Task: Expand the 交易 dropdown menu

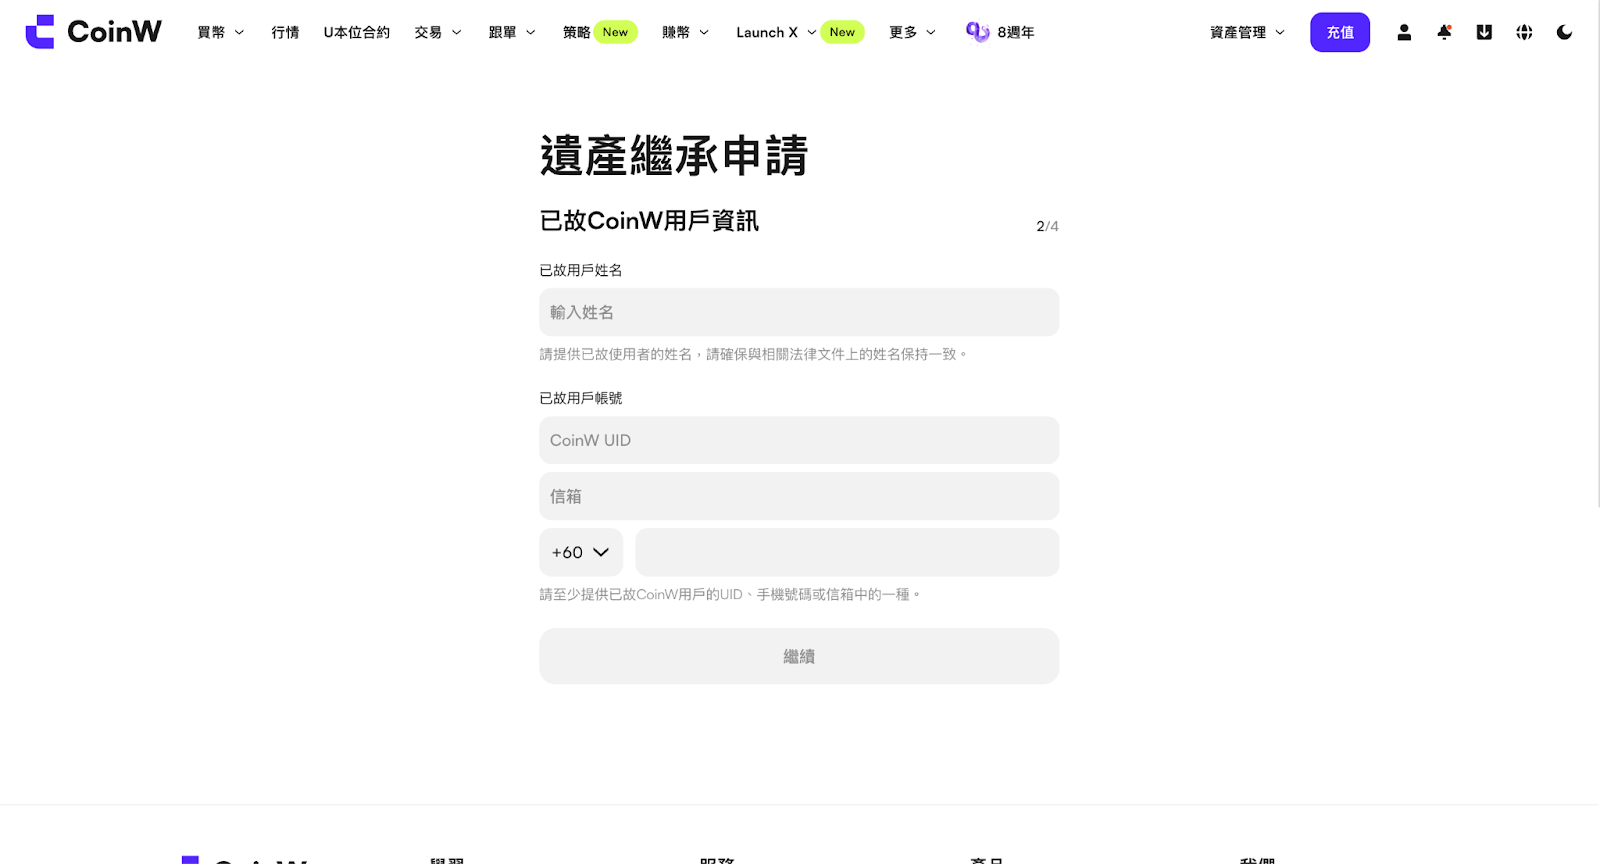Action: [x=438, y=32]
